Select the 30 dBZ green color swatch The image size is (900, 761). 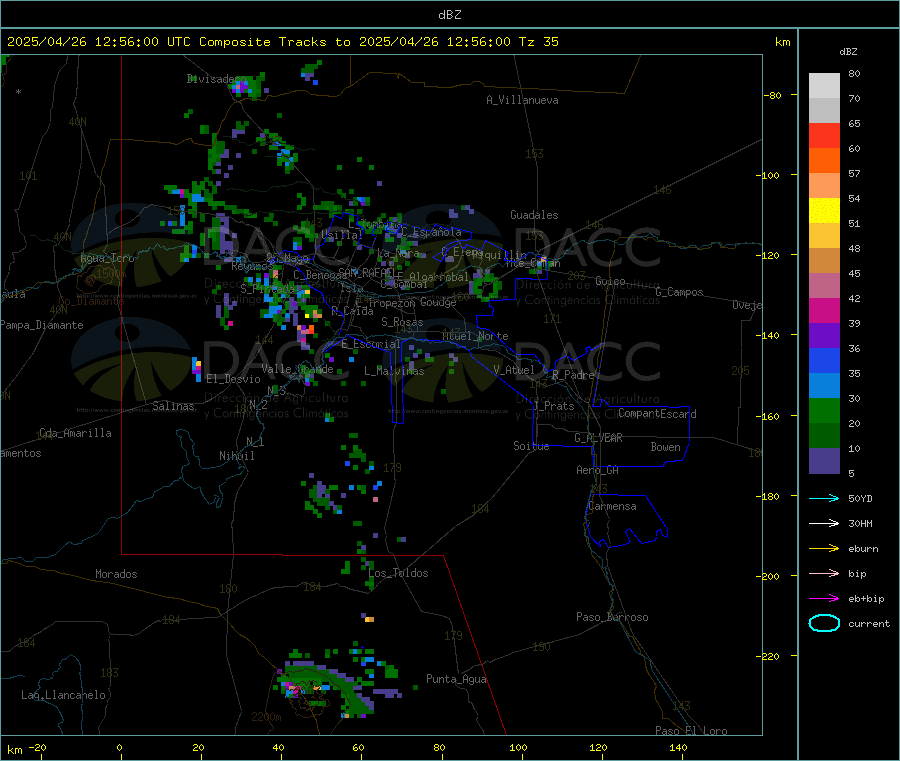coord(824,410)
